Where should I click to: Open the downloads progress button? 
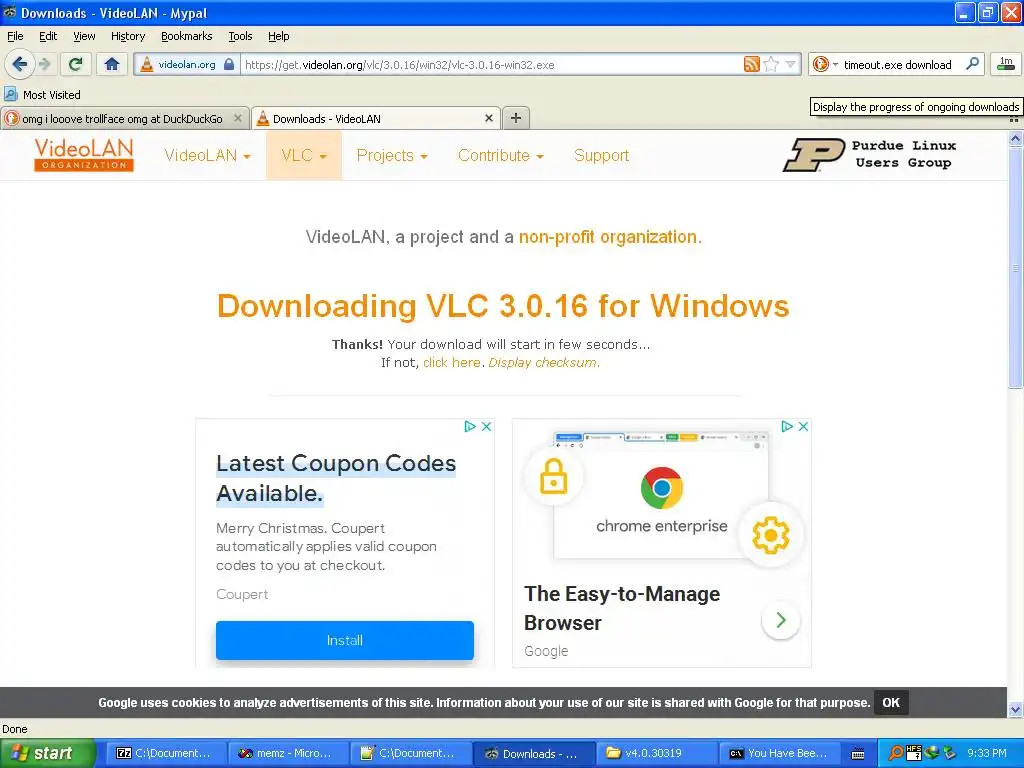click(x=1006, y=64)
